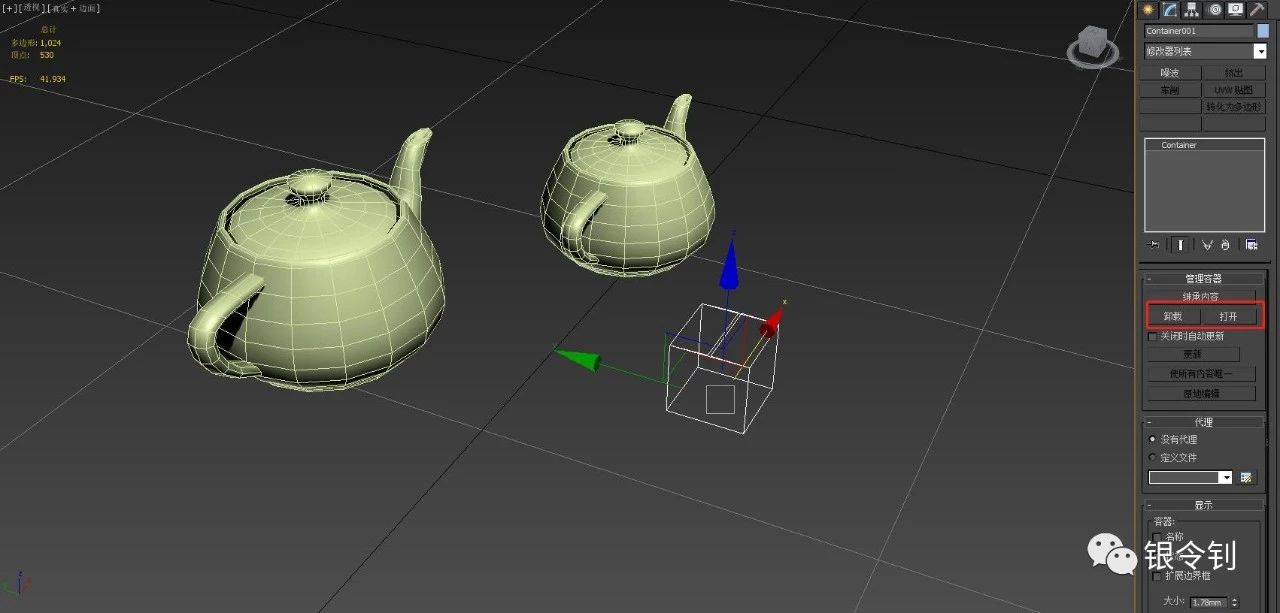Click the 顶点: 530 statistic text

(32, 55)
